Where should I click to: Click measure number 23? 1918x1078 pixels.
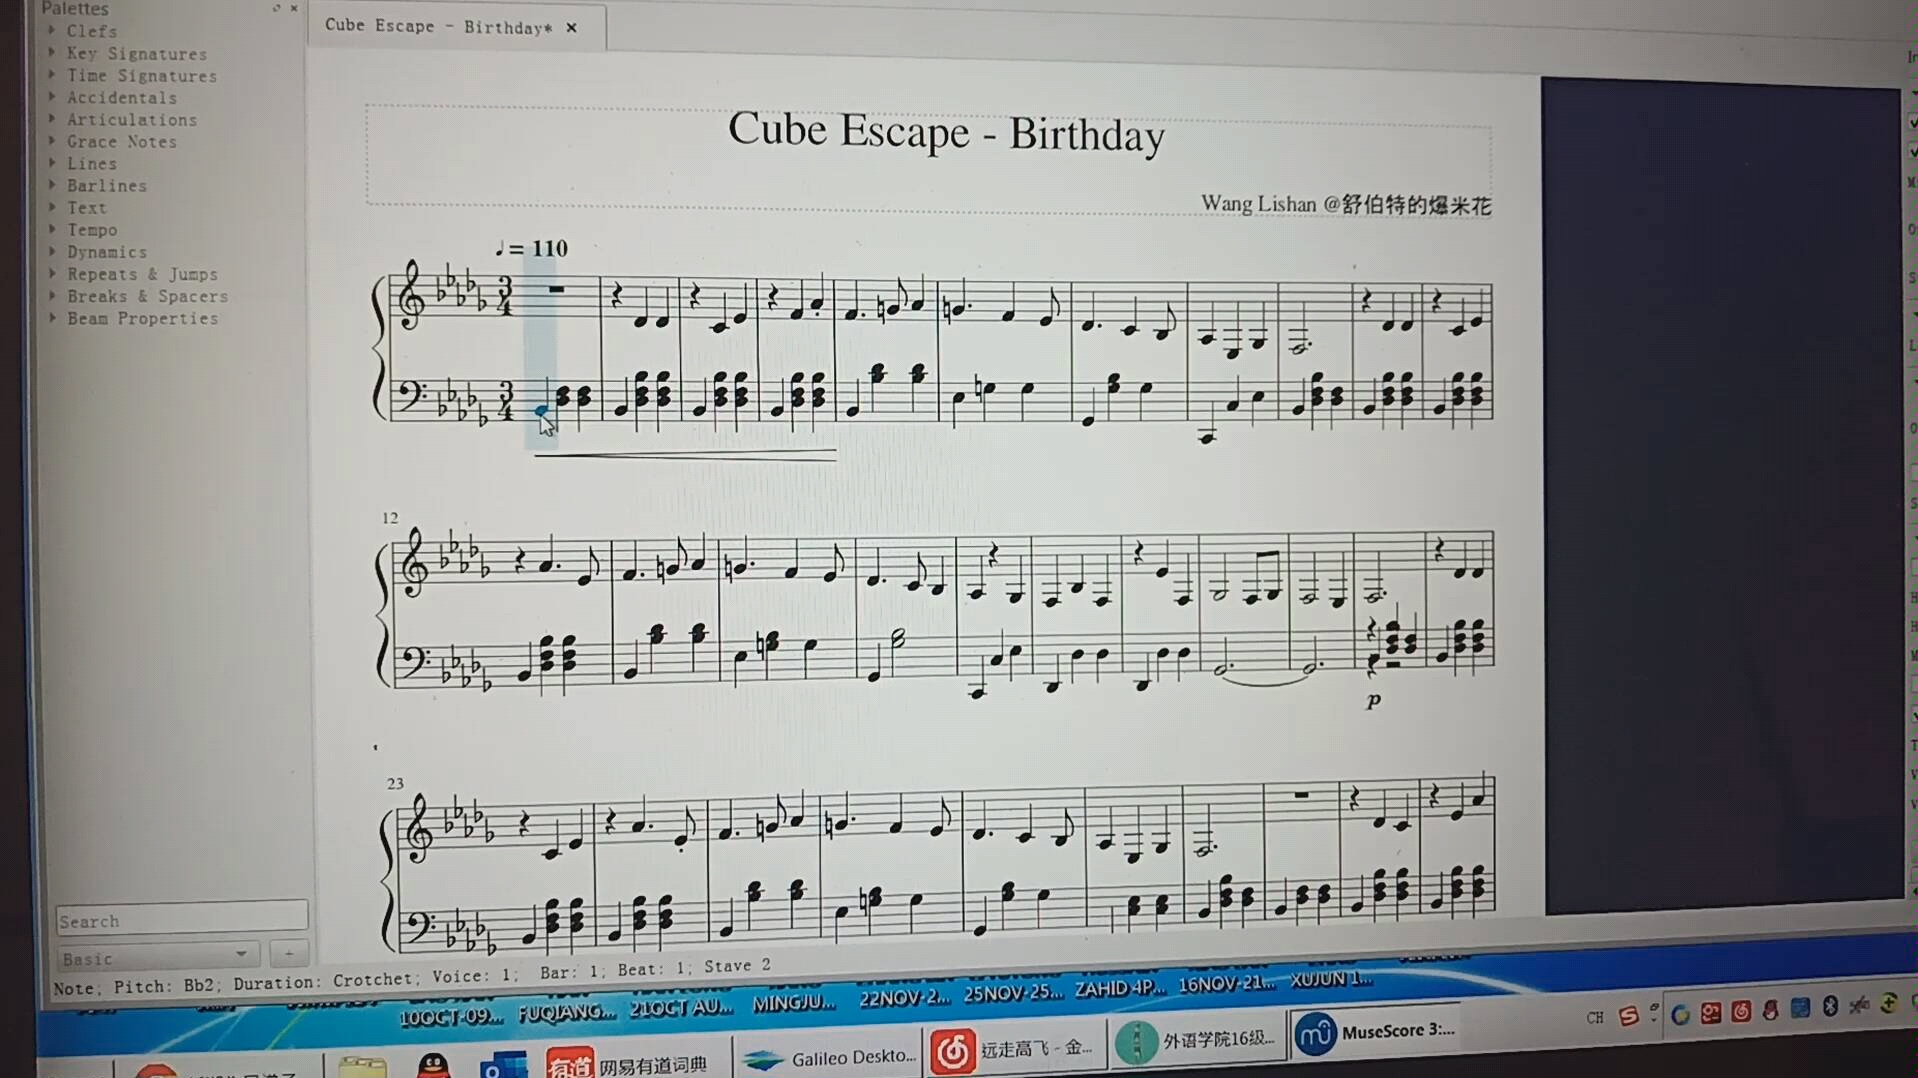(x=395, y=783)
